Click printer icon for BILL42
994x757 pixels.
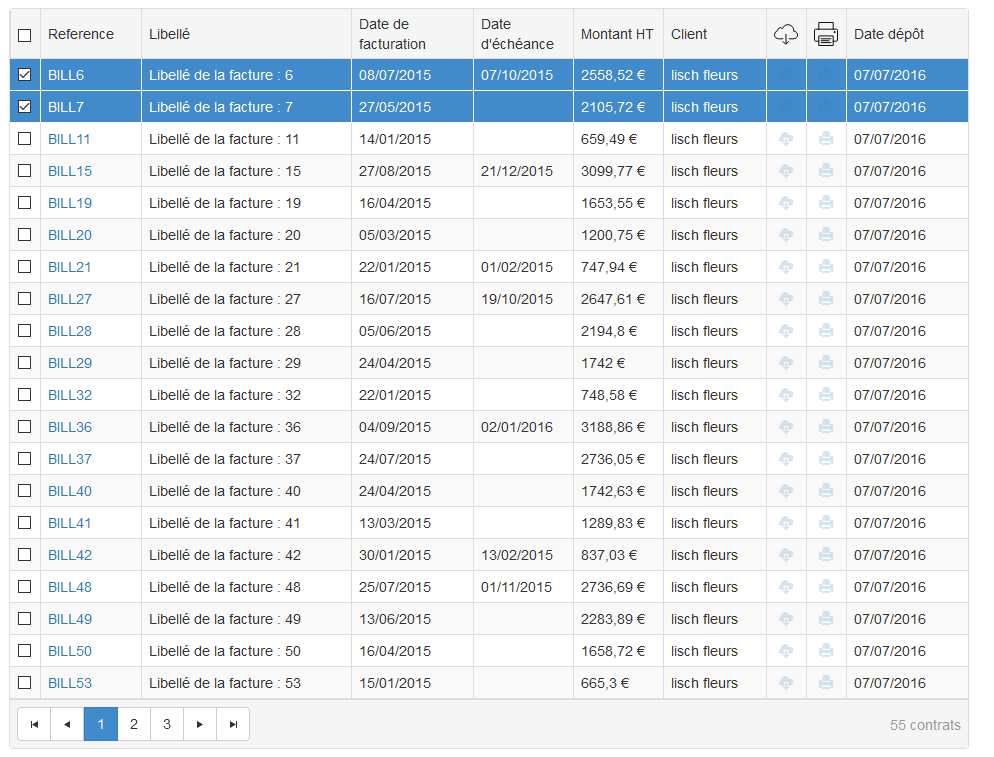pyautogui.click(x=826, y=555)
